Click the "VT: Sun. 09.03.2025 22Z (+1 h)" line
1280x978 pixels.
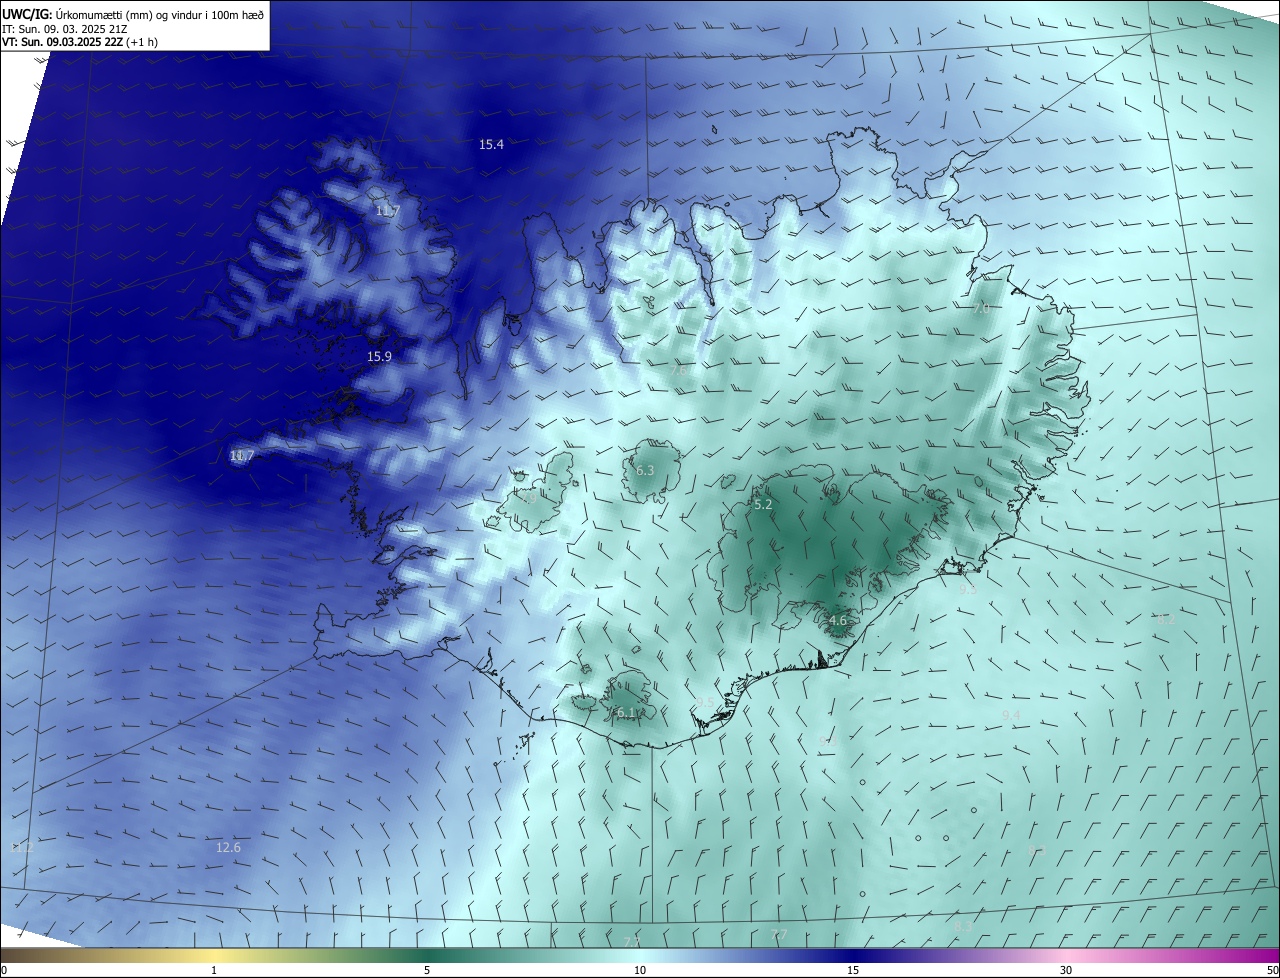pyautogui.click(x=80, y=42)
